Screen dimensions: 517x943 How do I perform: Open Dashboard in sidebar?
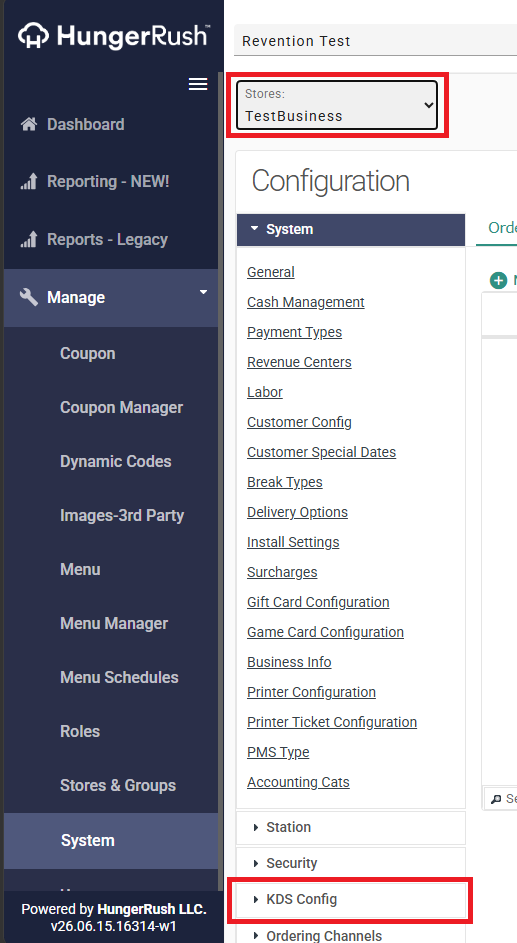tap(85, 124)
